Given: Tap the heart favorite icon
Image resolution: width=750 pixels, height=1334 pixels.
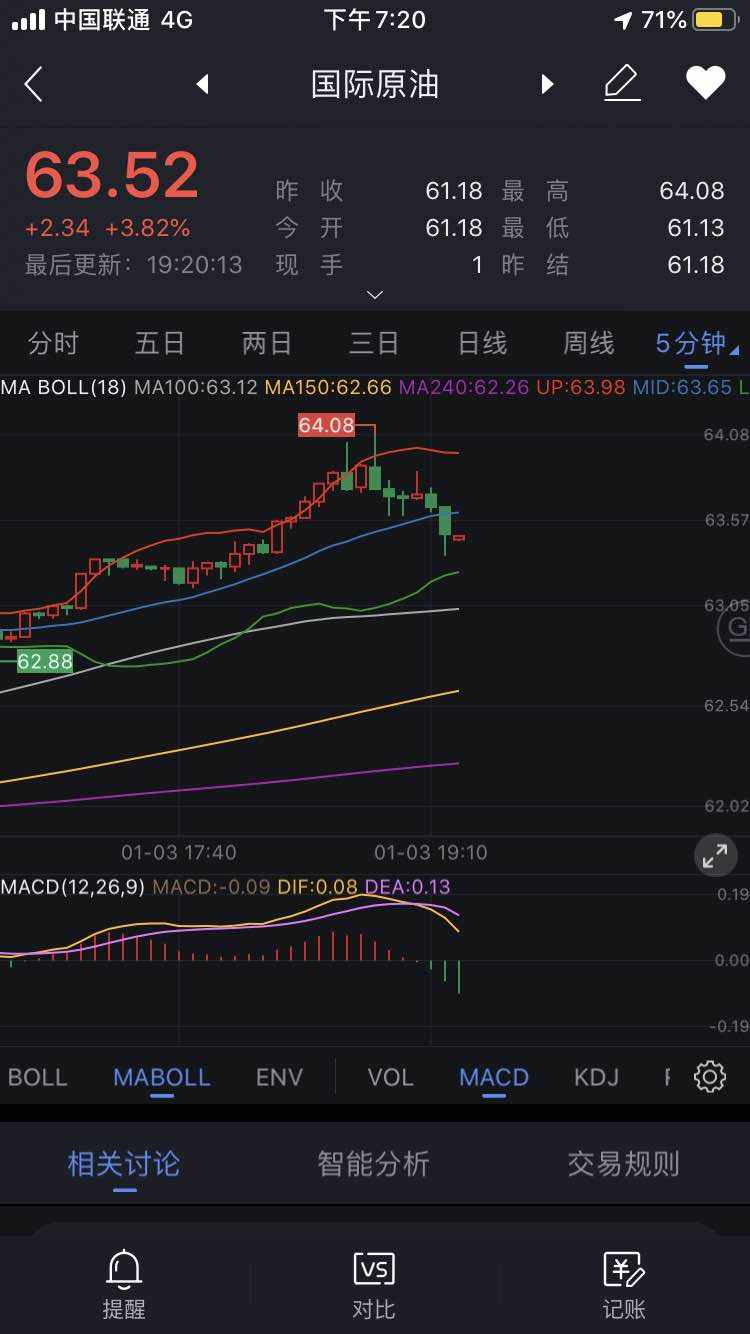Looking at the screenshot, I should (705, 83).
